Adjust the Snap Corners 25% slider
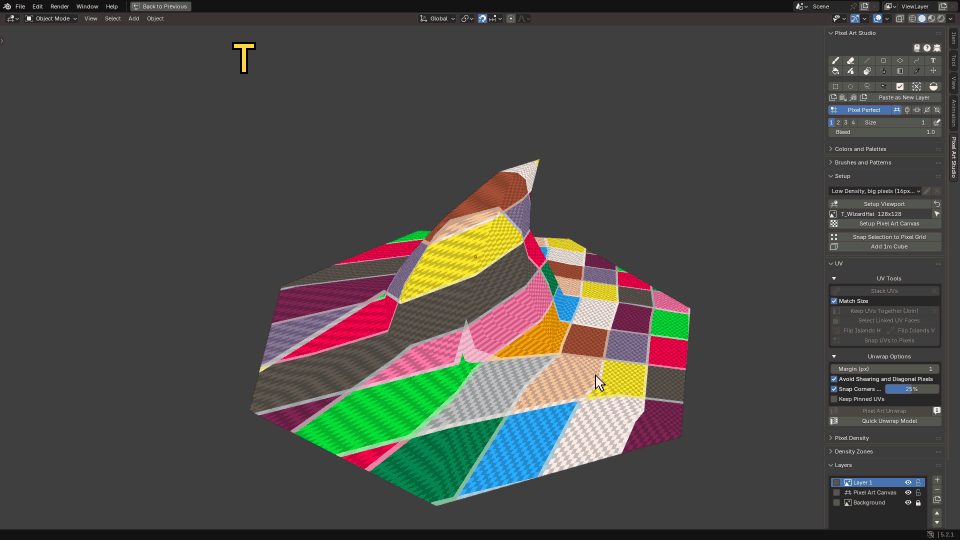Screen dimensions: 960x540 pos(912,389)
